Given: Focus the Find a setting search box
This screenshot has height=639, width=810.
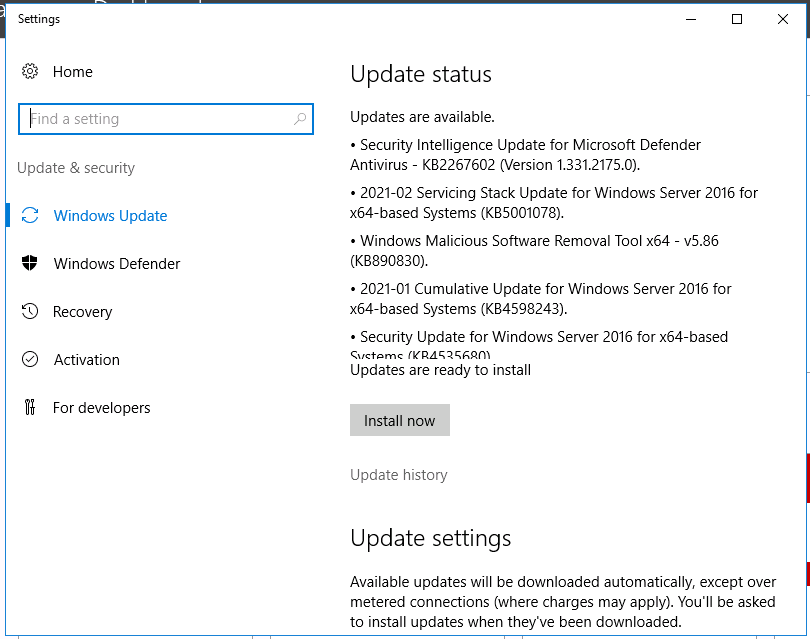Looking at the screenshot, I should (x=166, y=119).
